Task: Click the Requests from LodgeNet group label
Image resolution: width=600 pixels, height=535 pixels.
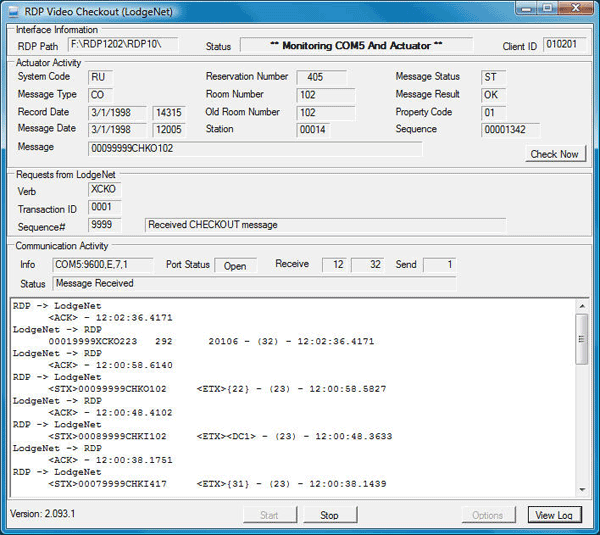Action: pyautogui.click(x=66, y=175)
